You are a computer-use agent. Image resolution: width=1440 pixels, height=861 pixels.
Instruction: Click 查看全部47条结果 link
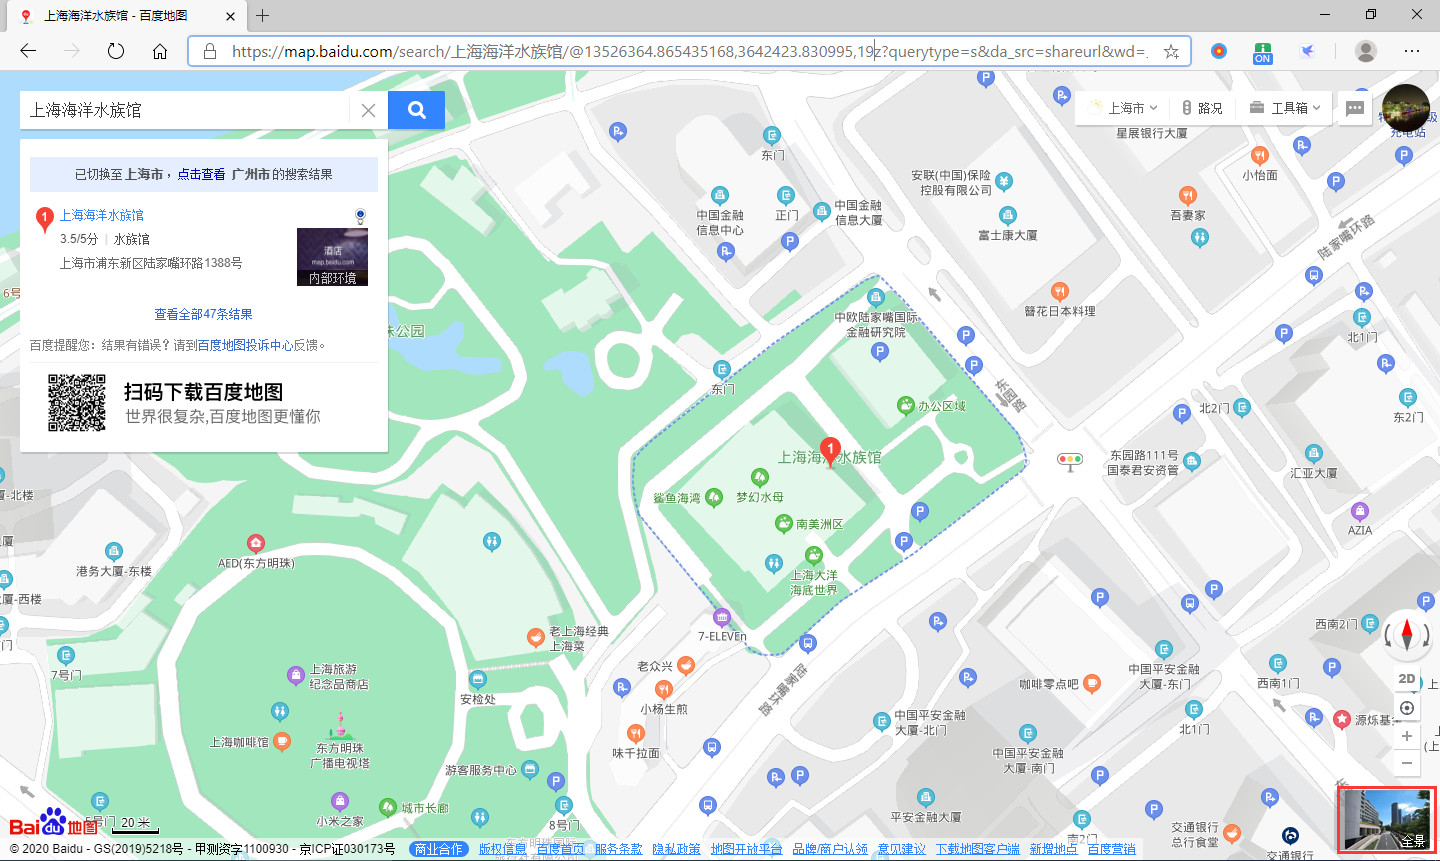tap(203, 314)
